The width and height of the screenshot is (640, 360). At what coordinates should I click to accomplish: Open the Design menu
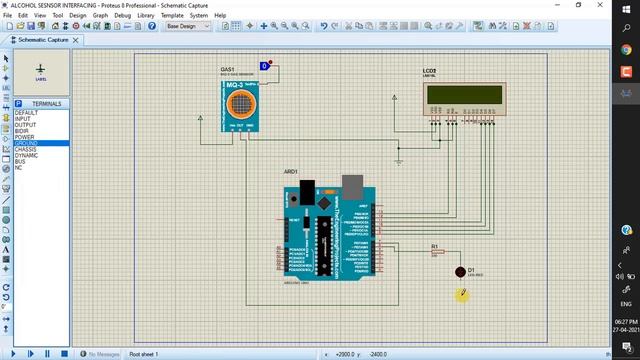78,16
